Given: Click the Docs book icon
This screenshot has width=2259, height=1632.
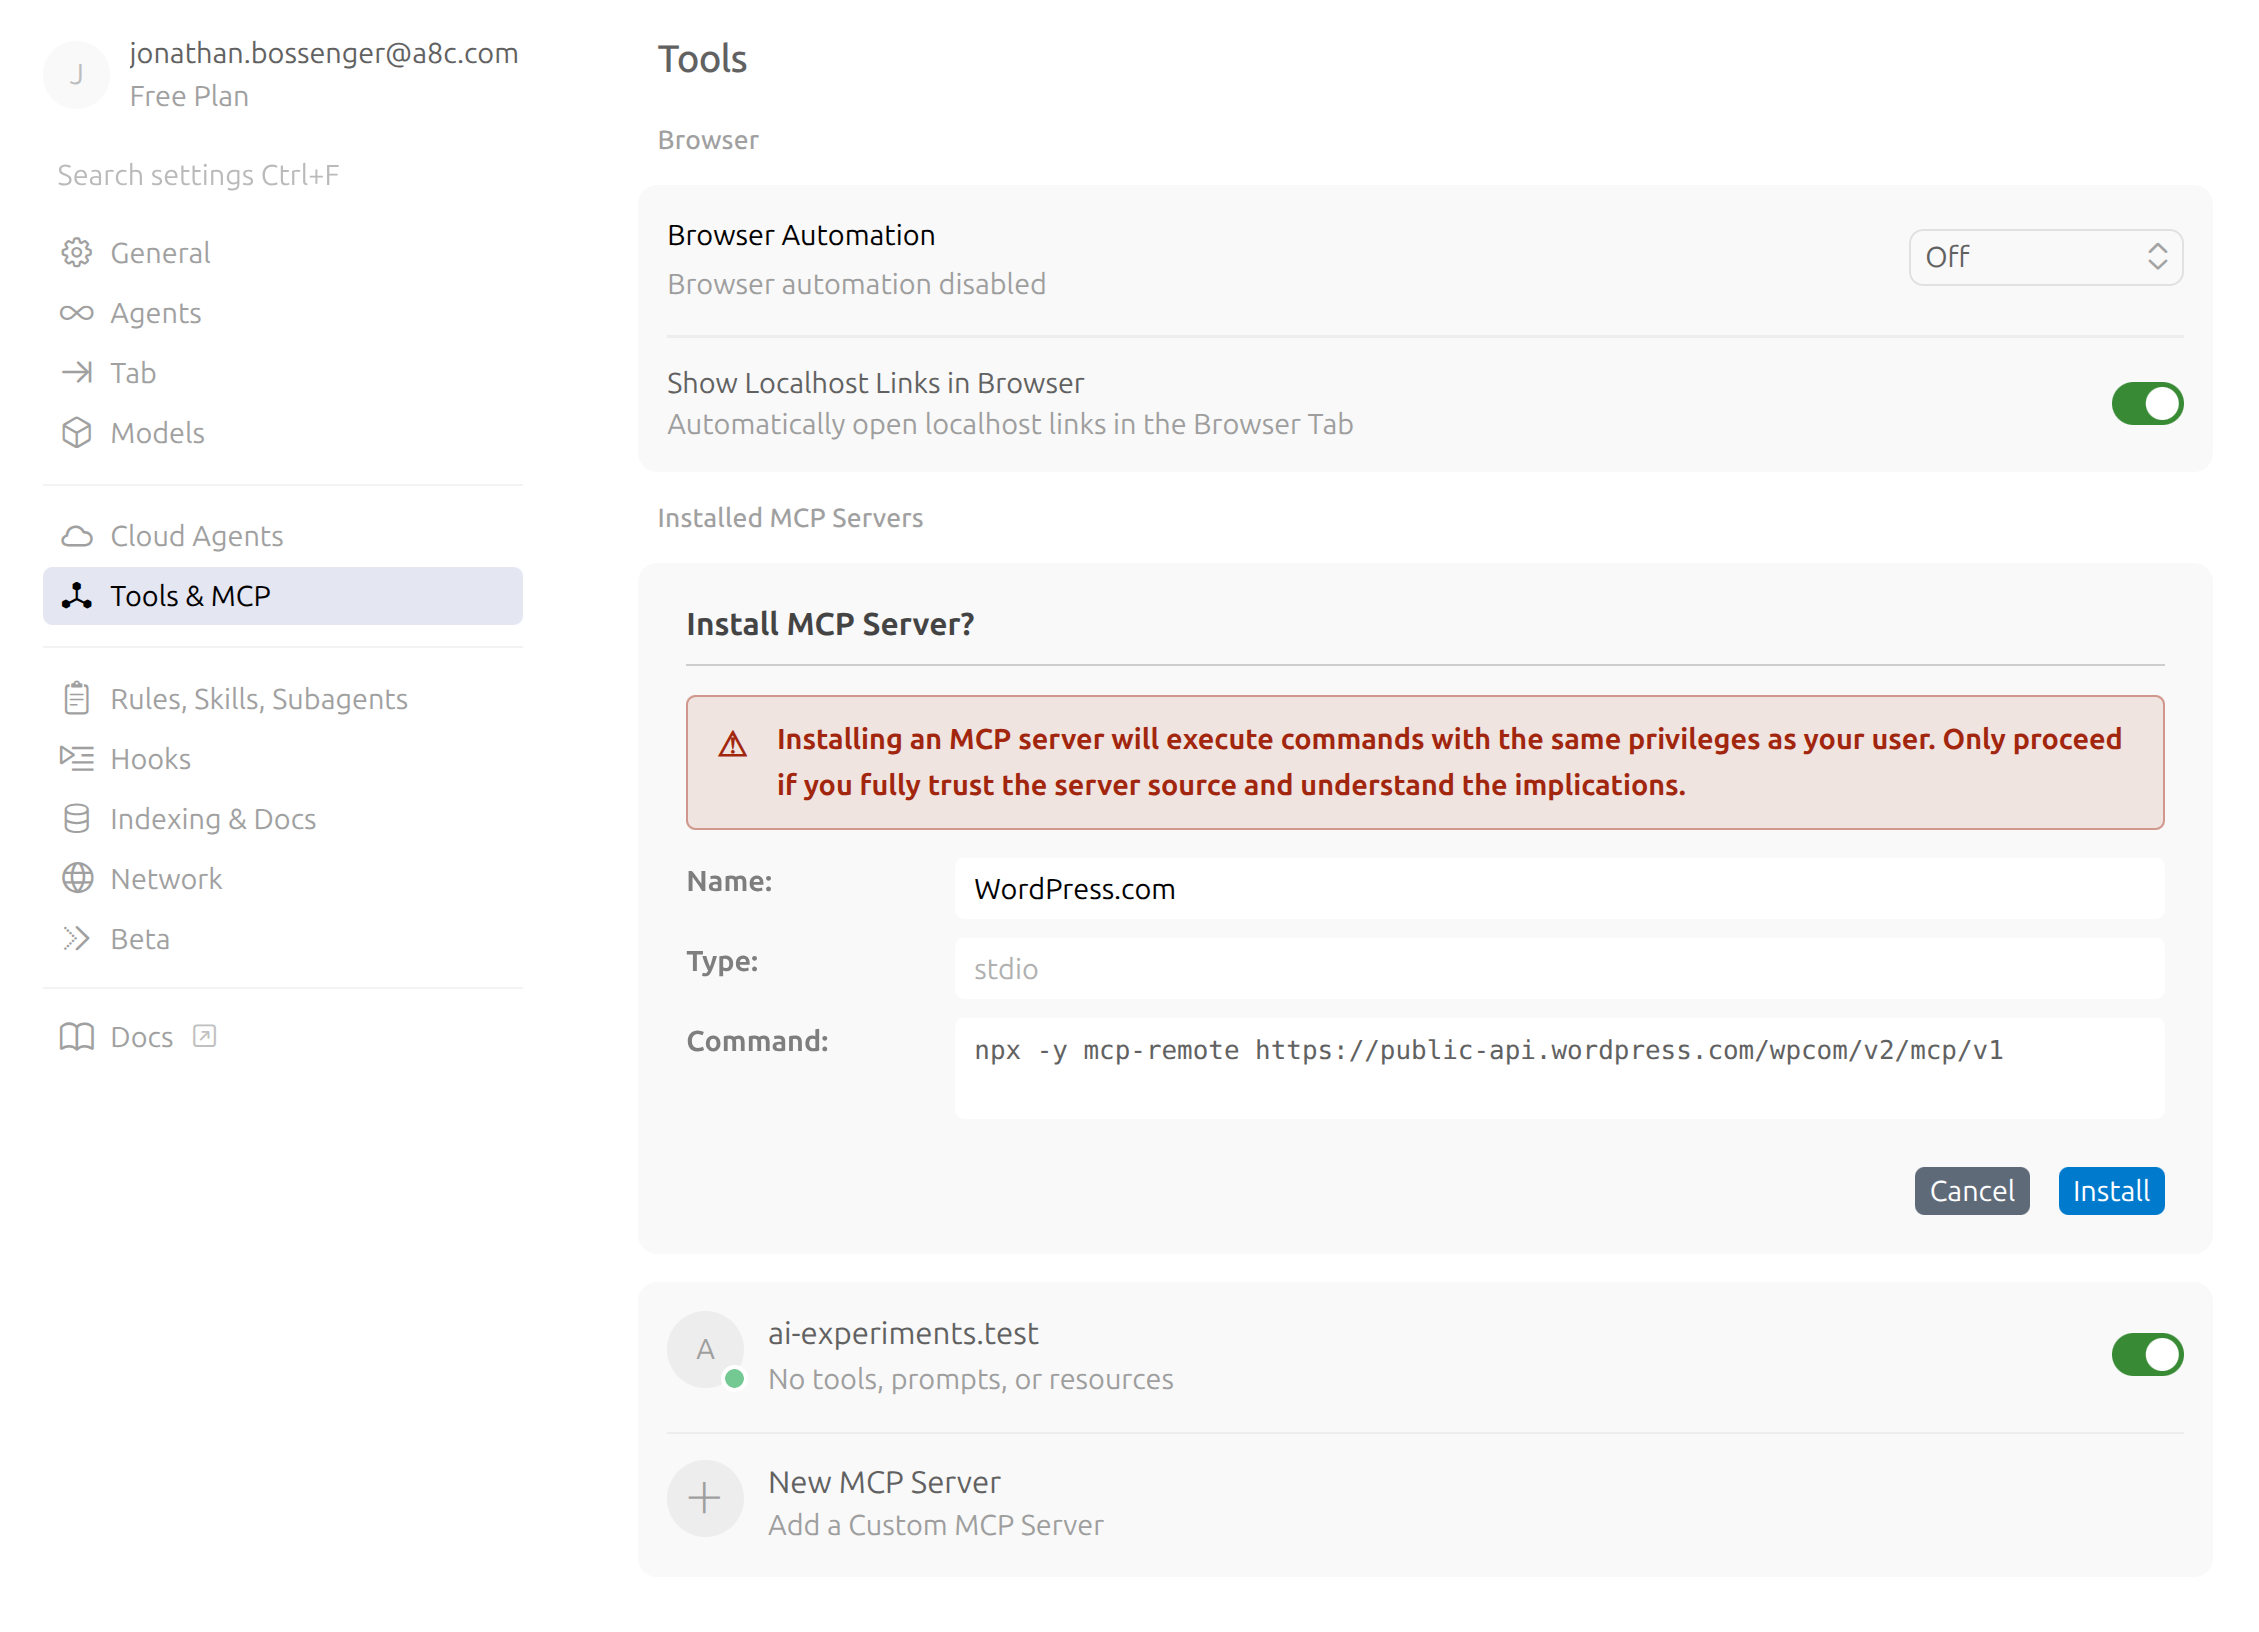Looking at the screenshot, I should click(76, 1036).
